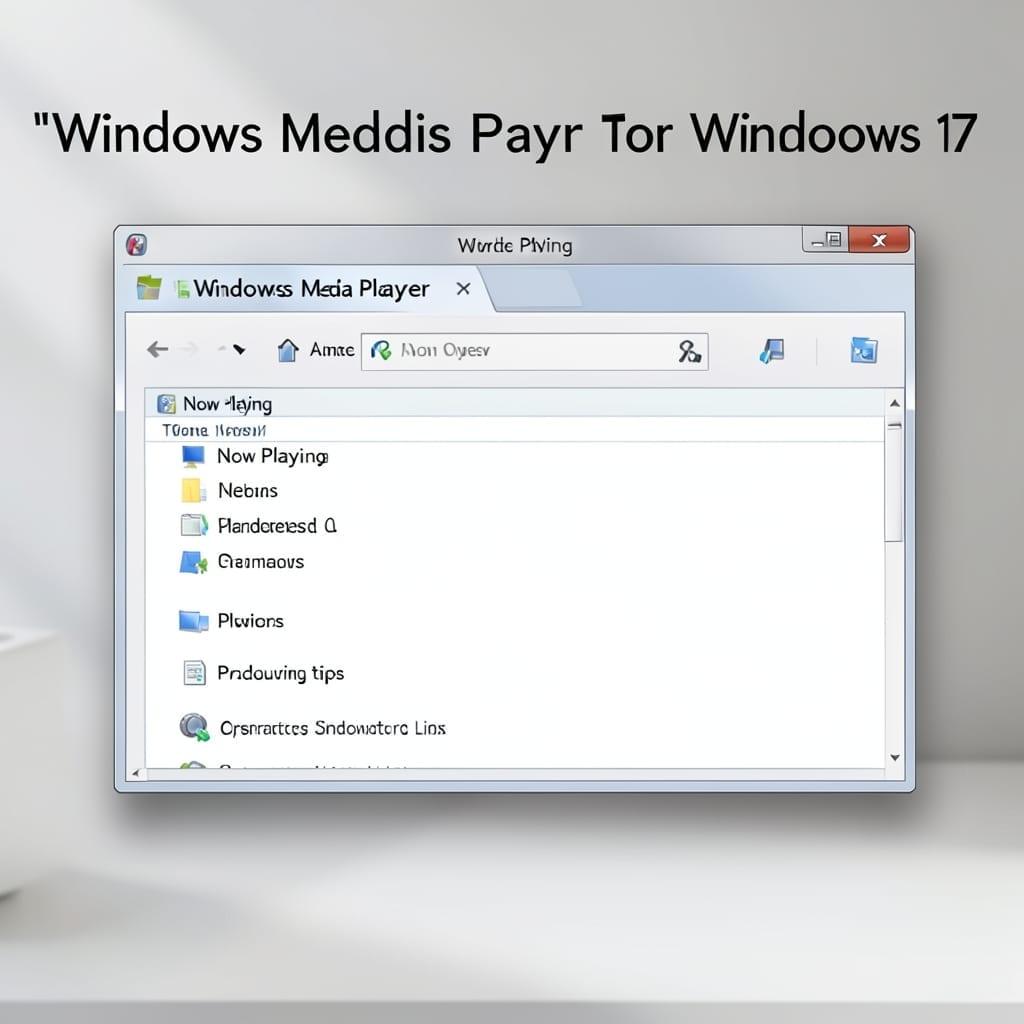Open the blank new tab
This screenshot has height=1024, width=1024.
(x=536, y=289)
